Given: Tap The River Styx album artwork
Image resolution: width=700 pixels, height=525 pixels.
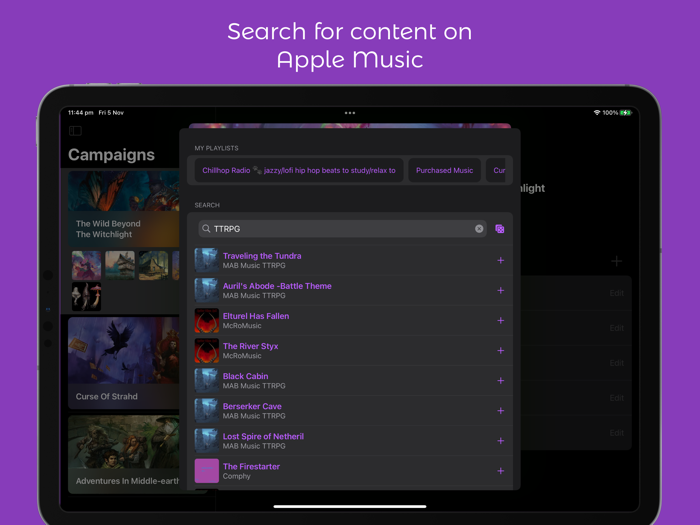Looking at the screenshot, I should coord(207,351).
